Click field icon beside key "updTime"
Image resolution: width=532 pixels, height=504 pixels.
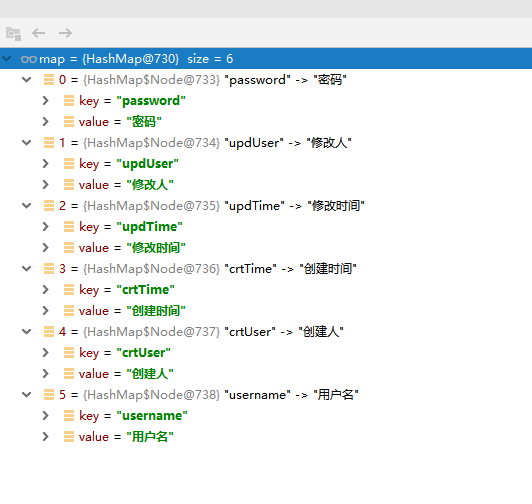[x=69, y=227]
